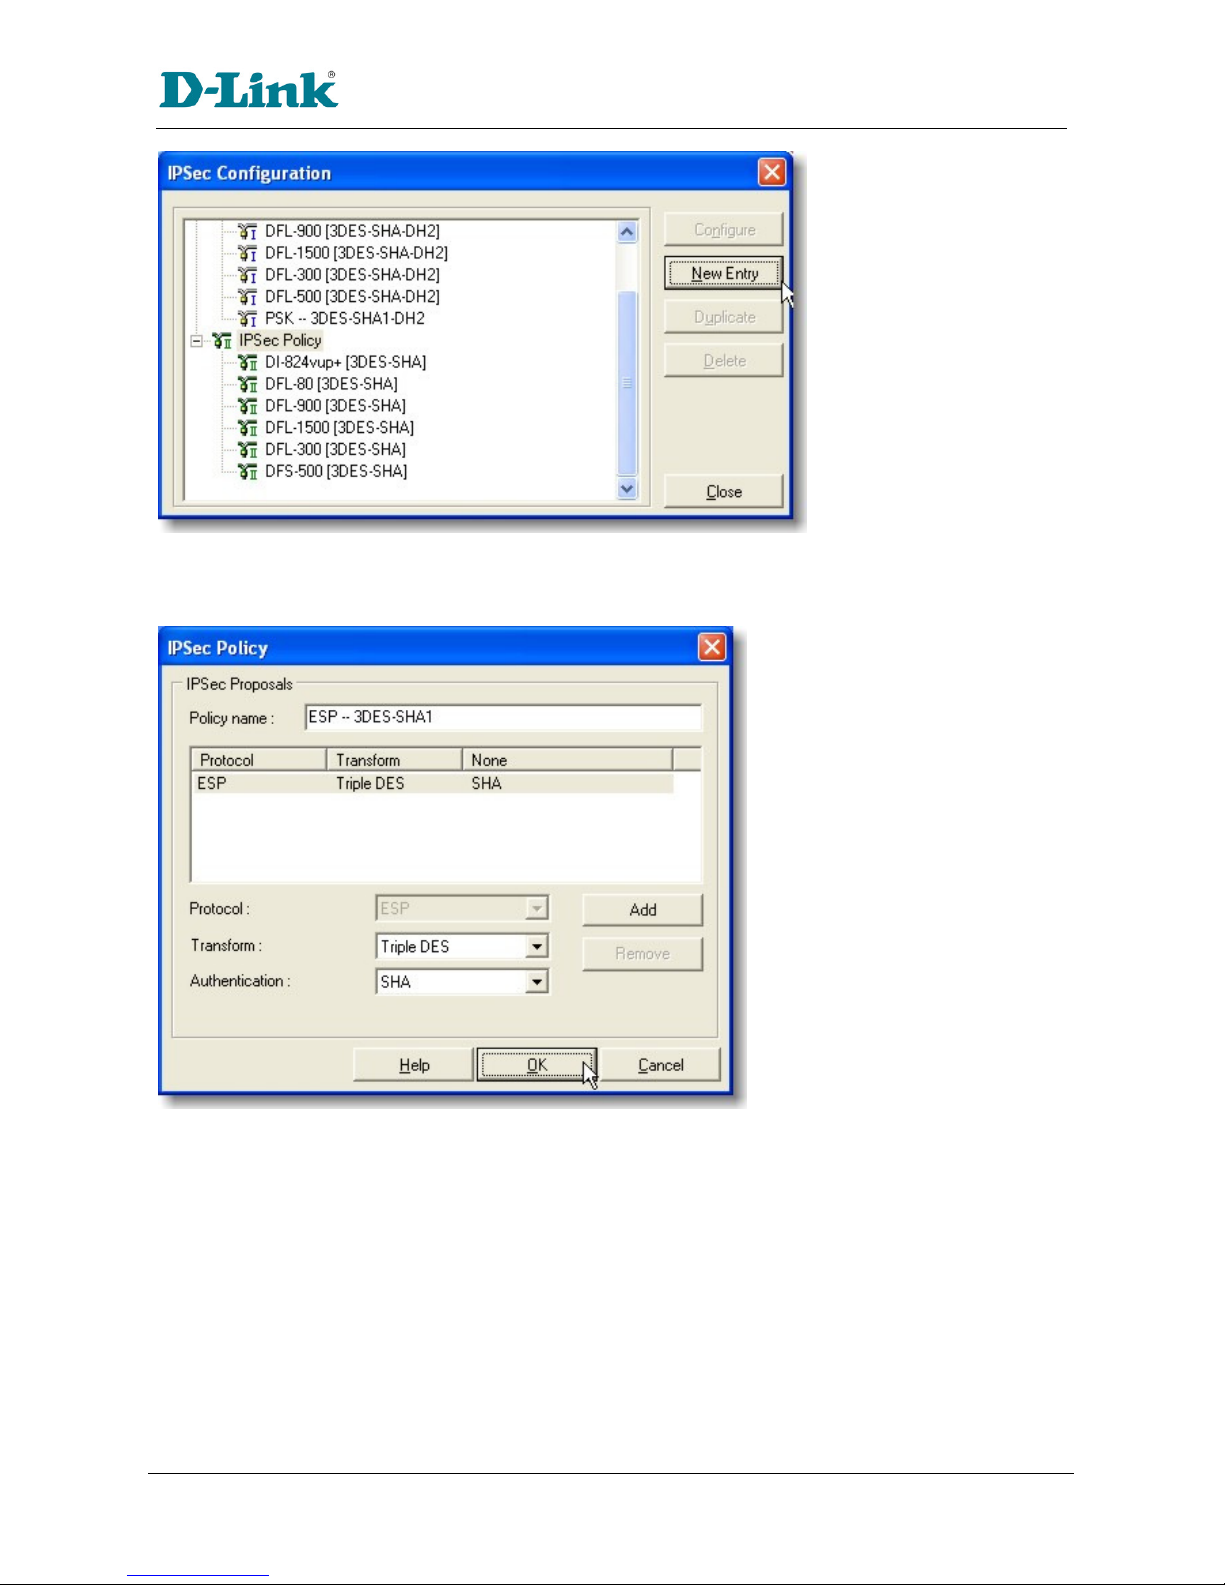Click the IPSec Policy folder icon
Image resolution: width=1225 pixels, height=1585 pixels.
[222, 341]
